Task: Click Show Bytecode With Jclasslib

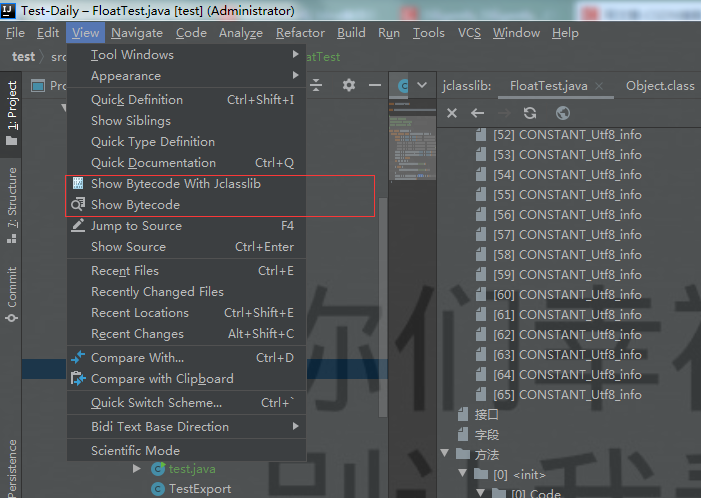Action: point(186,184)
